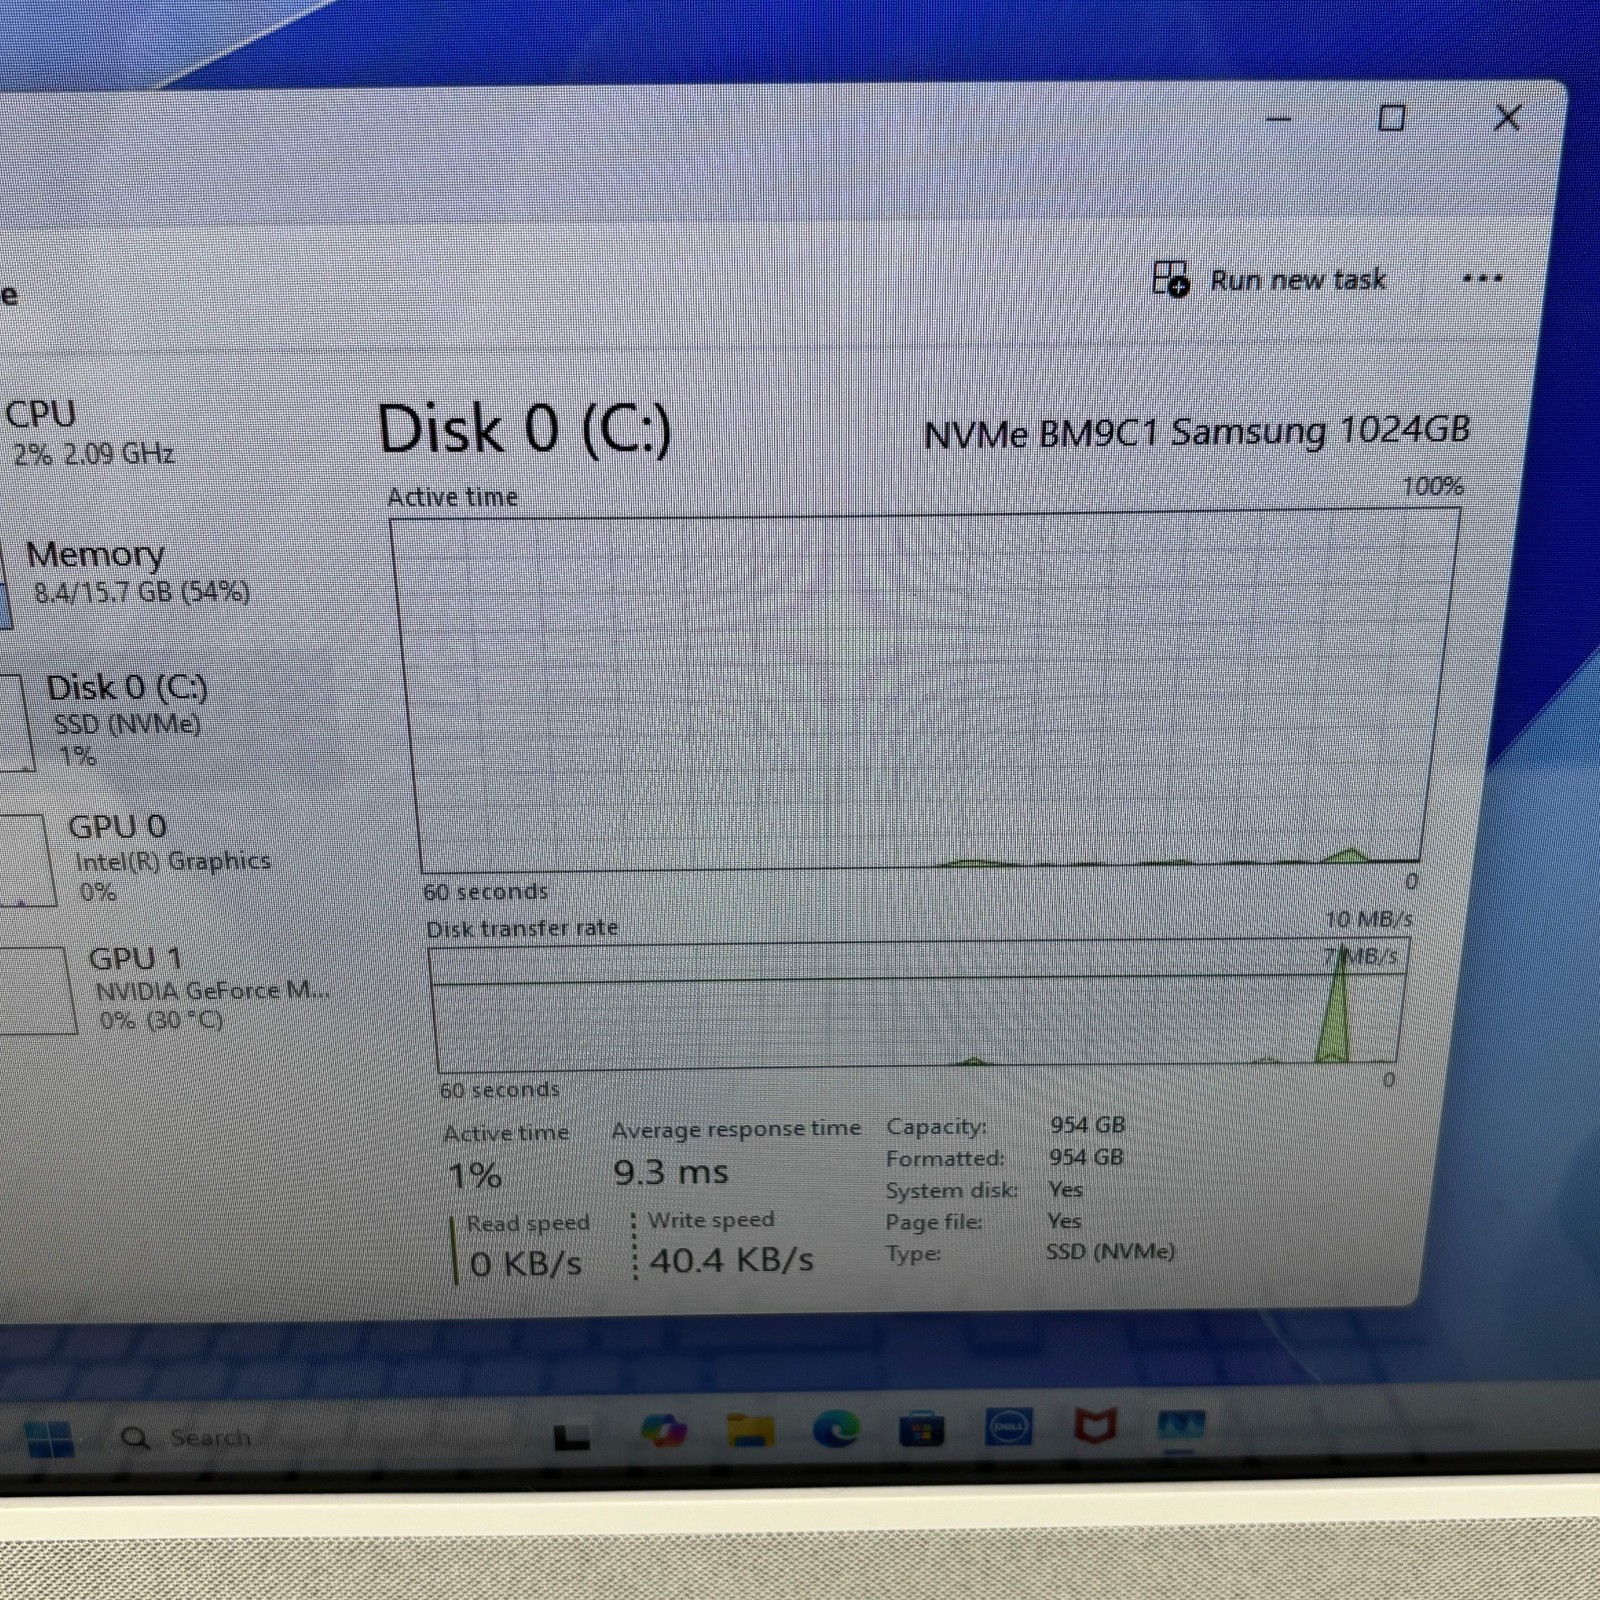Open the three-dot more options menu

(1482, 279)
